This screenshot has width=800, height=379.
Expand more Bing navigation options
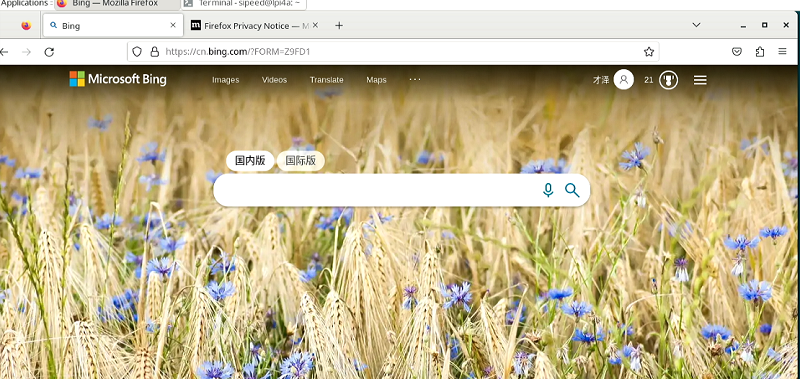coord(415,79)
